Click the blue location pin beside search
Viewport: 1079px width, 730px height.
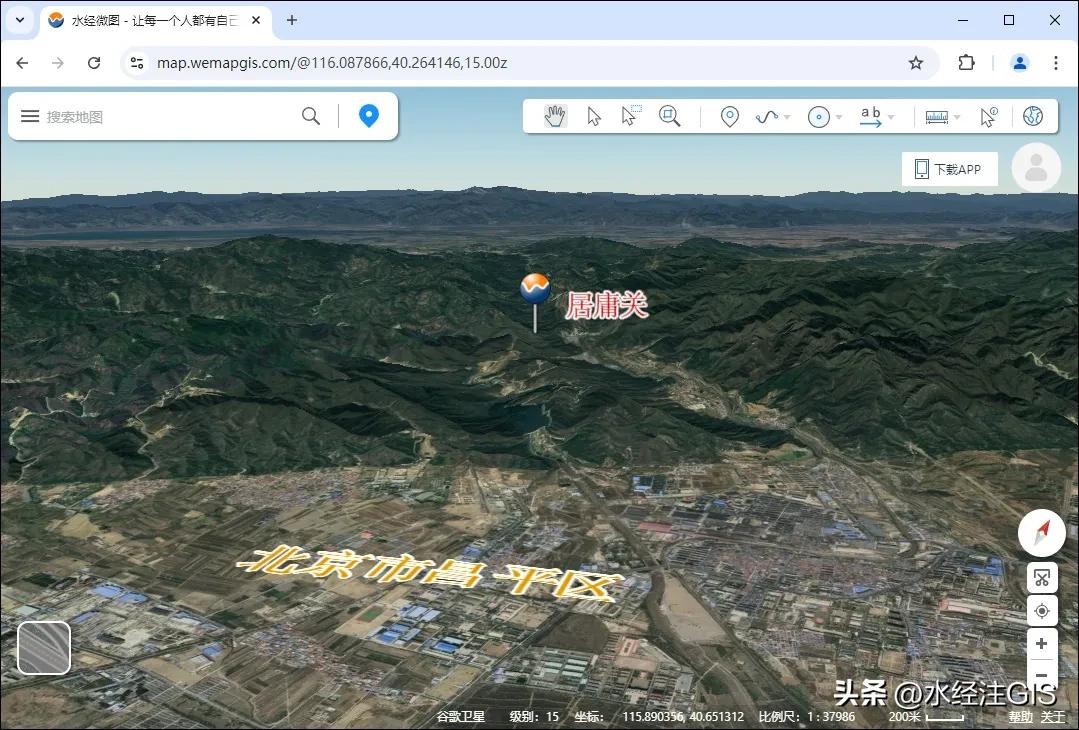[369, 116]
